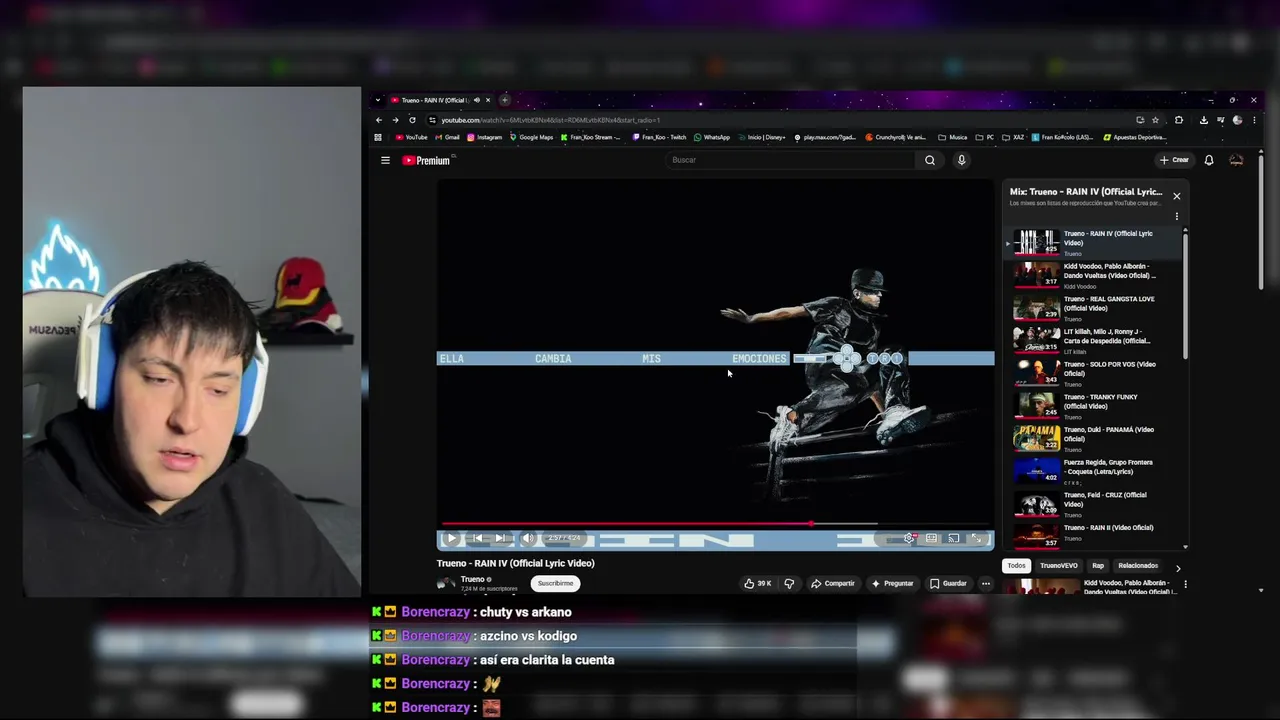Save the video with Guardar
Viewport: 1280px width, 720px height.
[948, 583]
